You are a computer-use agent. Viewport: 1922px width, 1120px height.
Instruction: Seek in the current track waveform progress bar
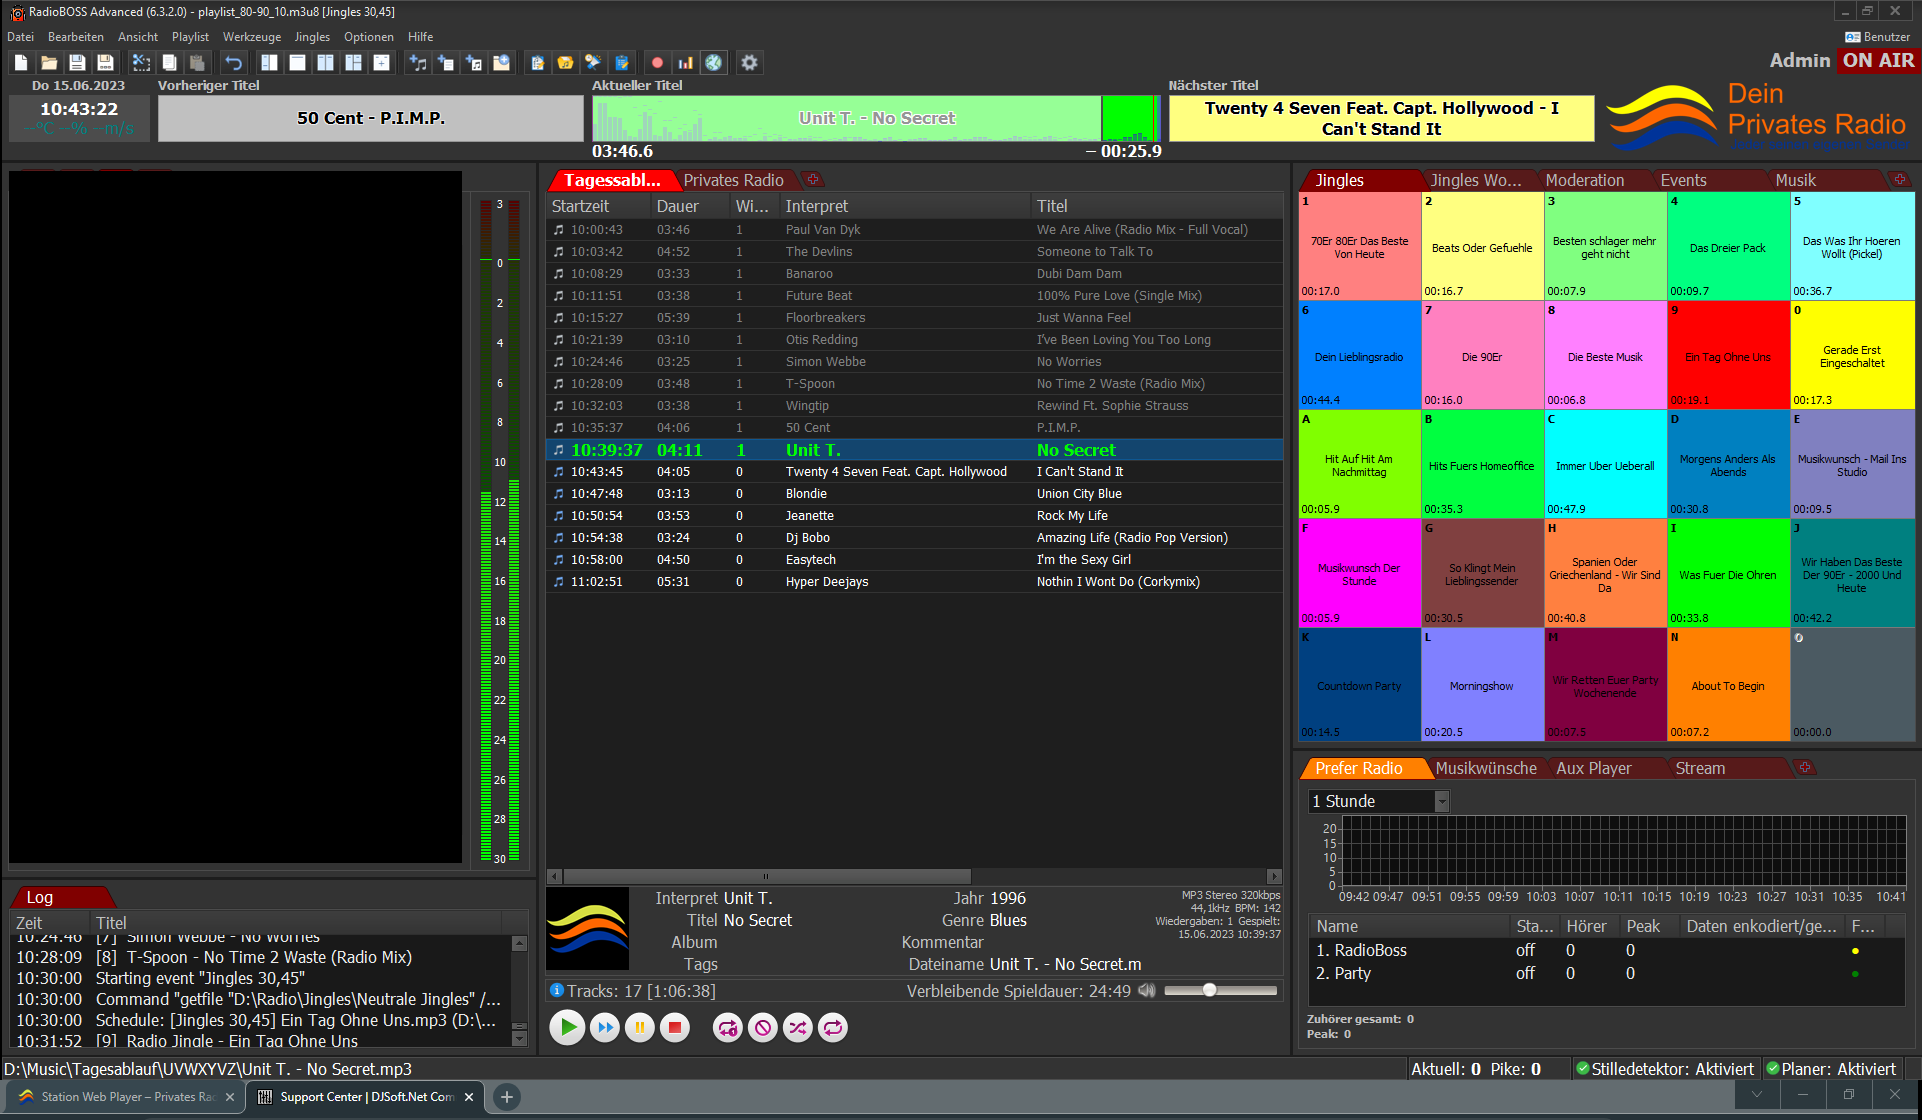point(876,118)
